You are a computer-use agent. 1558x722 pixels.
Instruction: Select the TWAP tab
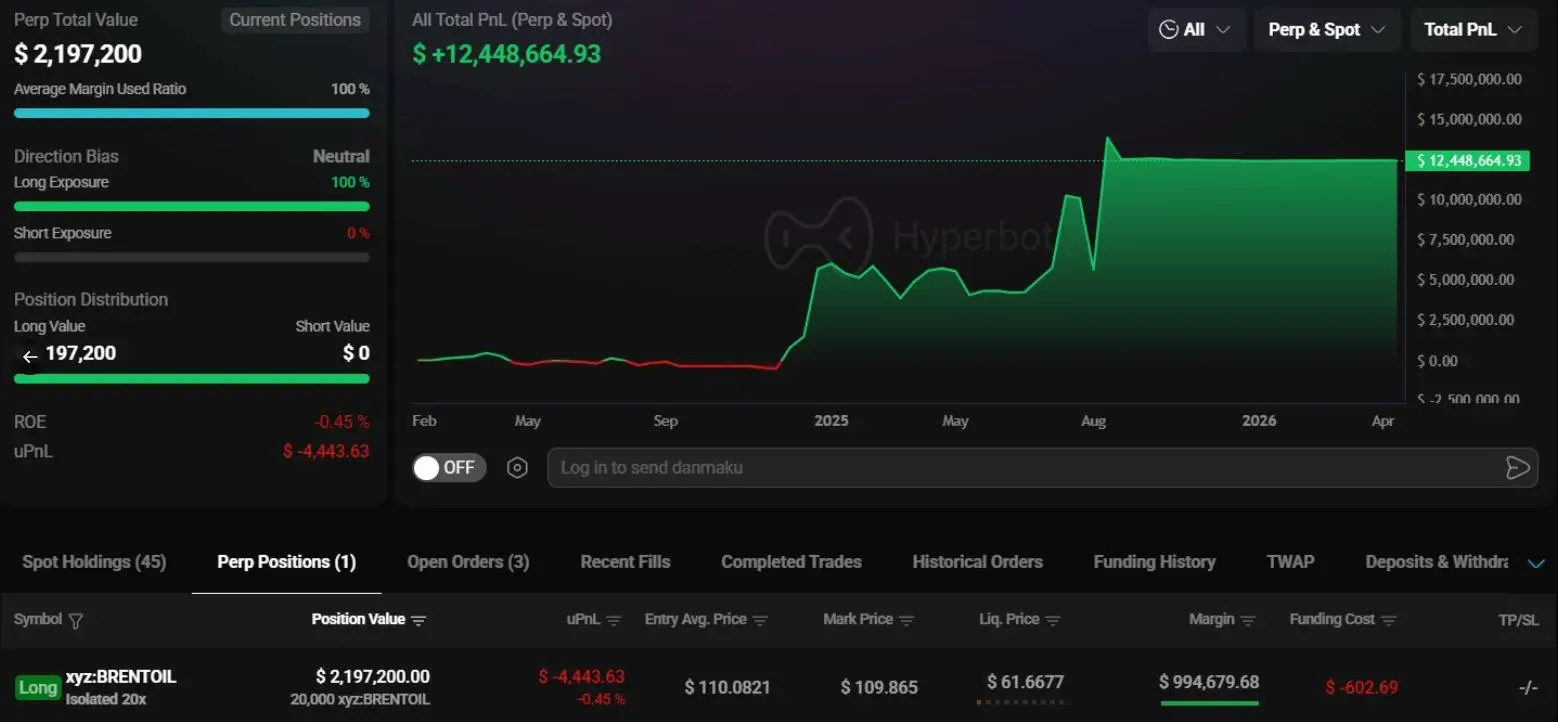[x=1290, y=562]
